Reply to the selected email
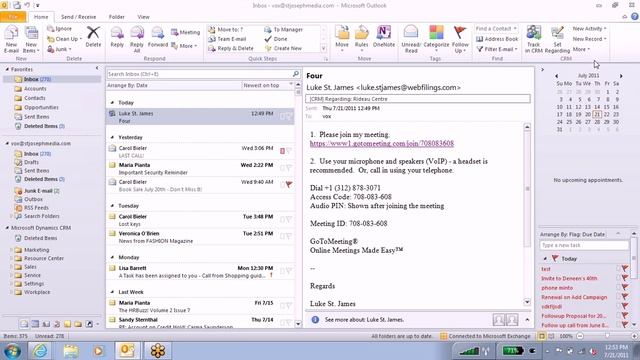Screen dimensions: 640x360 (117, 37)
